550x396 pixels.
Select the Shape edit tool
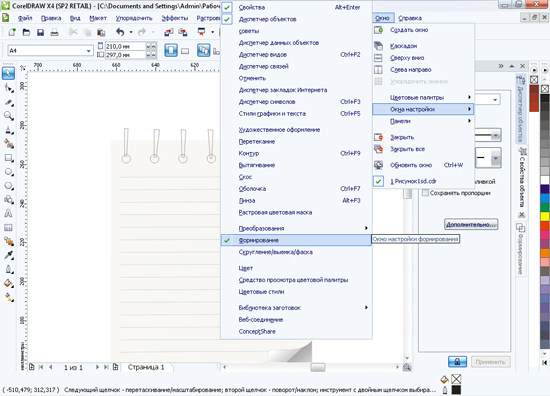pos(8,88)
